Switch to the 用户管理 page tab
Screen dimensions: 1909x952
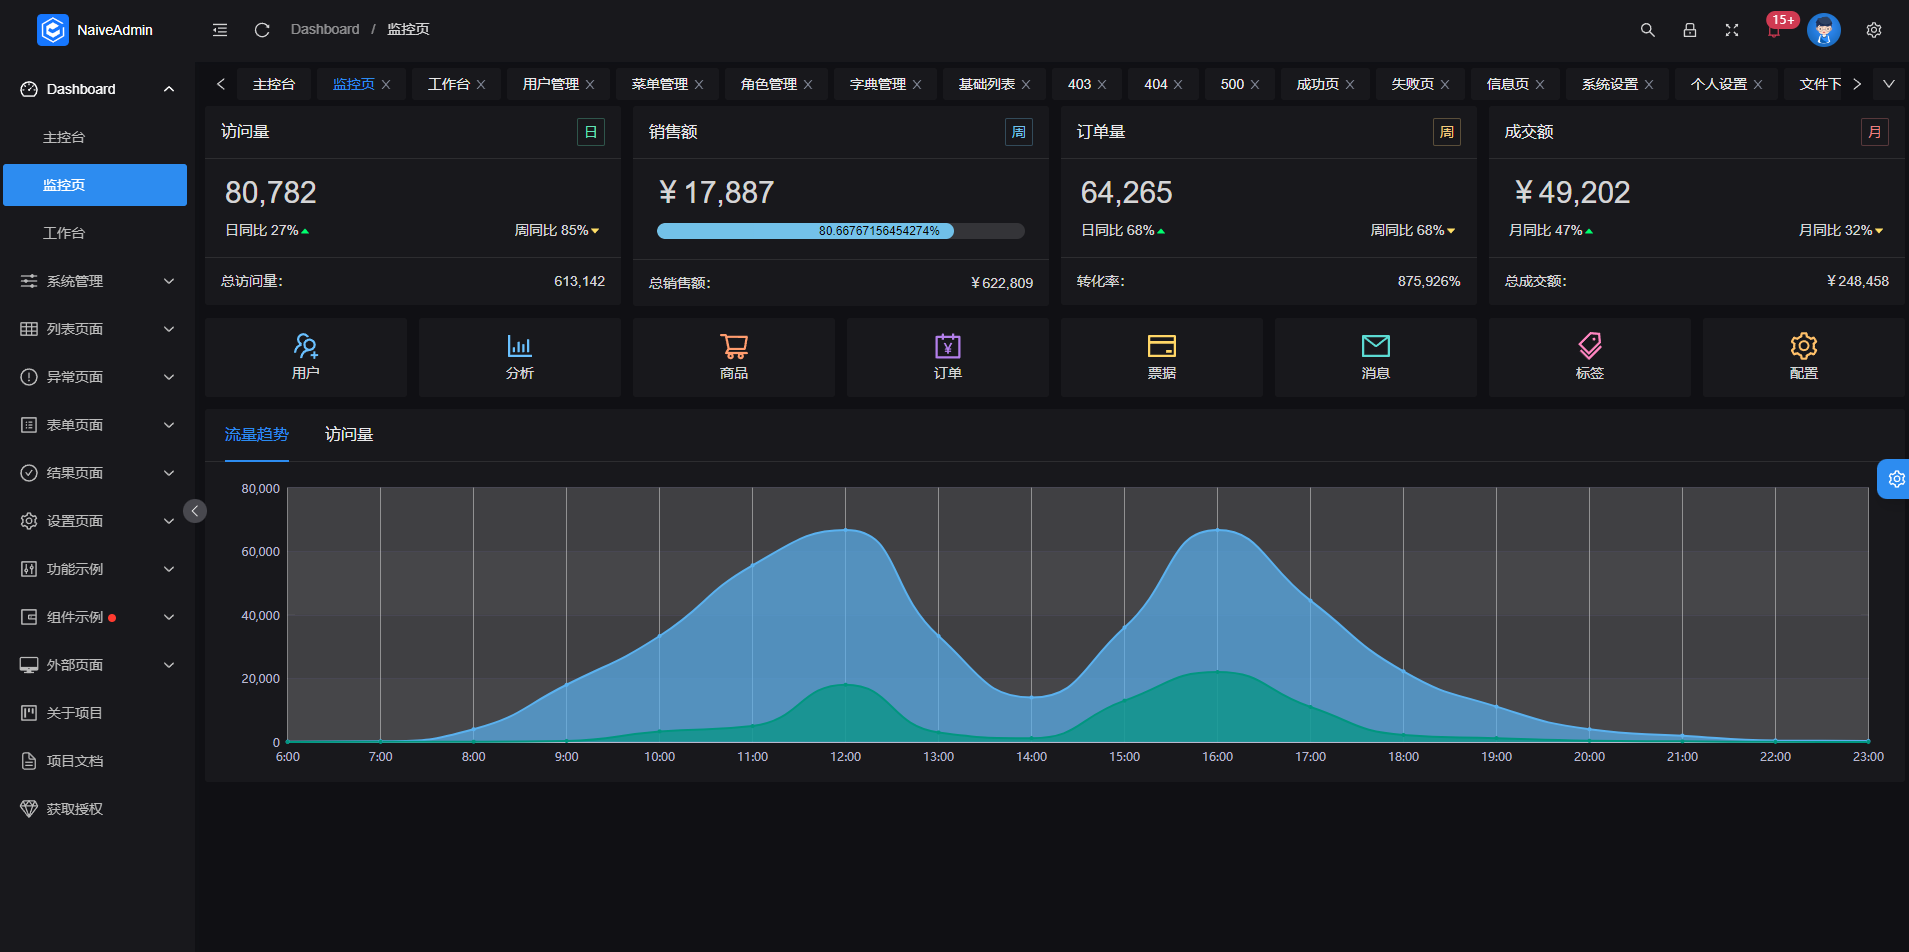(550, 84)
